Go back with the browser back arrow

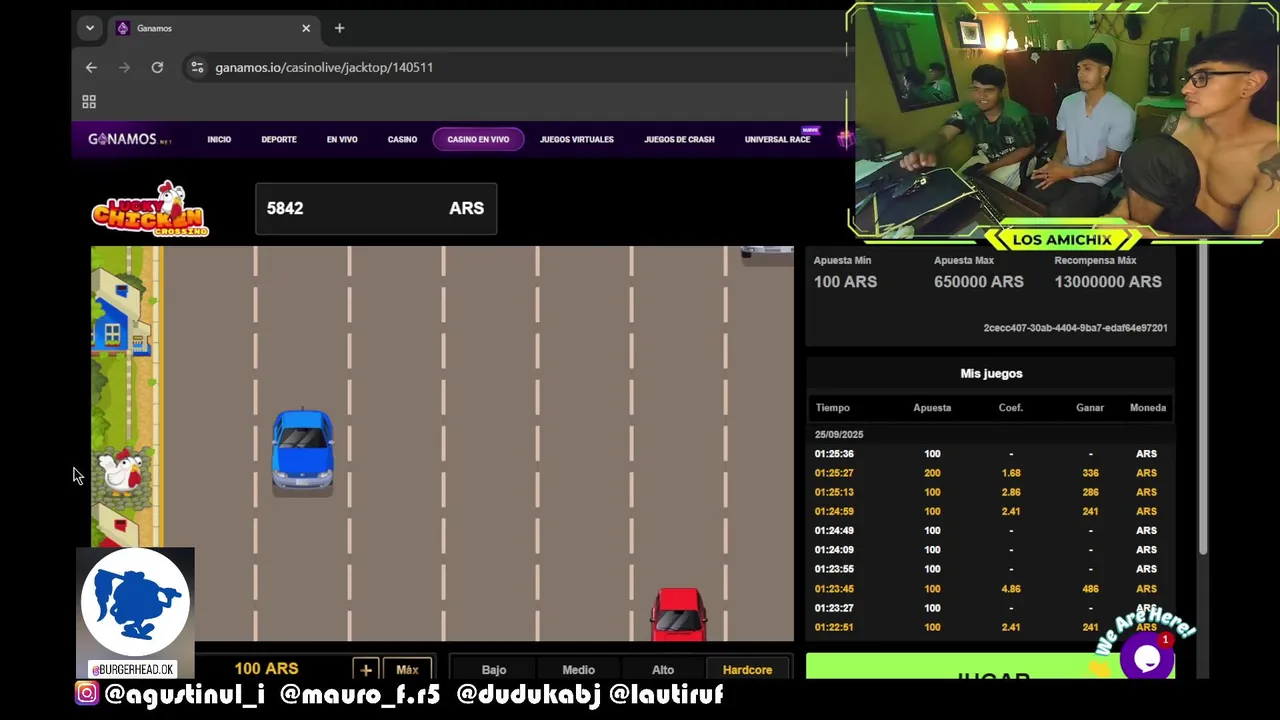tap(91, 67)
